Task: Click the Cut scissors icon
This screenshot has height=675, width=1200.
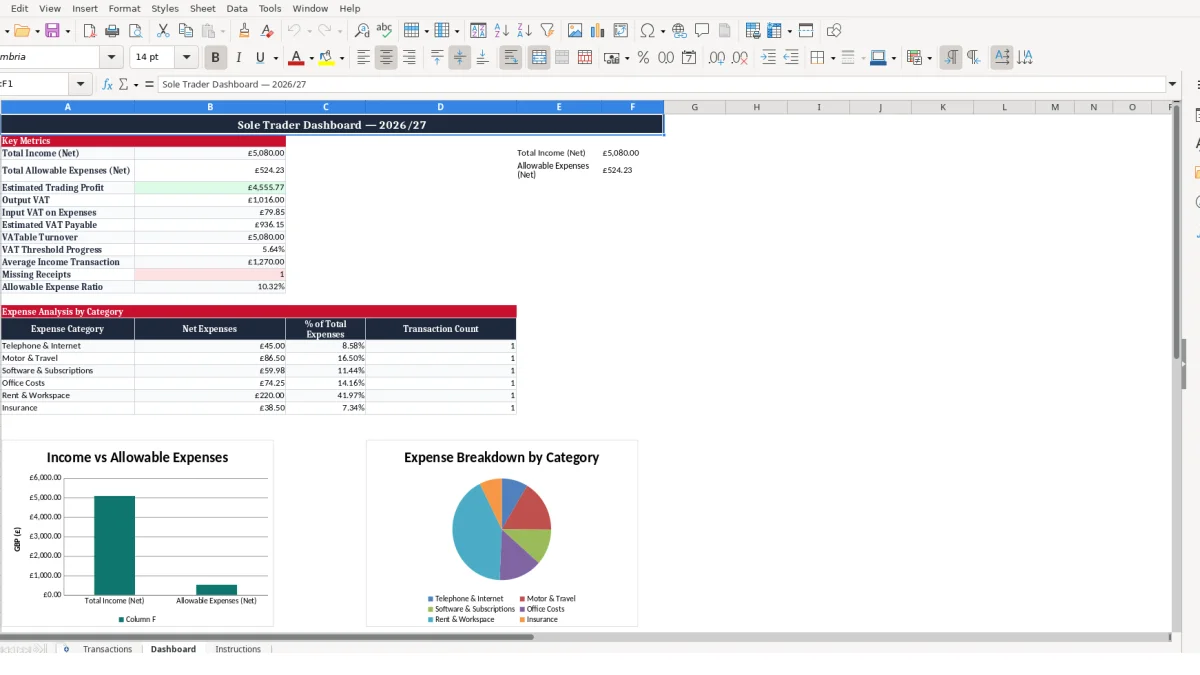Action: [x=163, y=31]
